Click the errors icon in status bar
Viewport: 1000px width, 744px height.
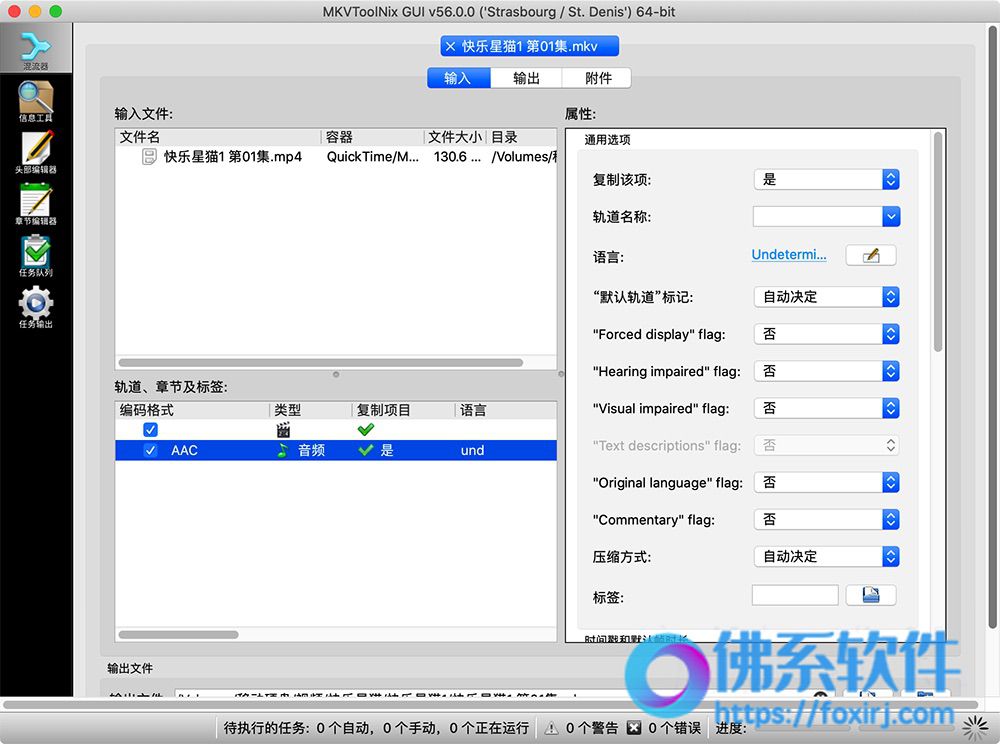(633, 727)
